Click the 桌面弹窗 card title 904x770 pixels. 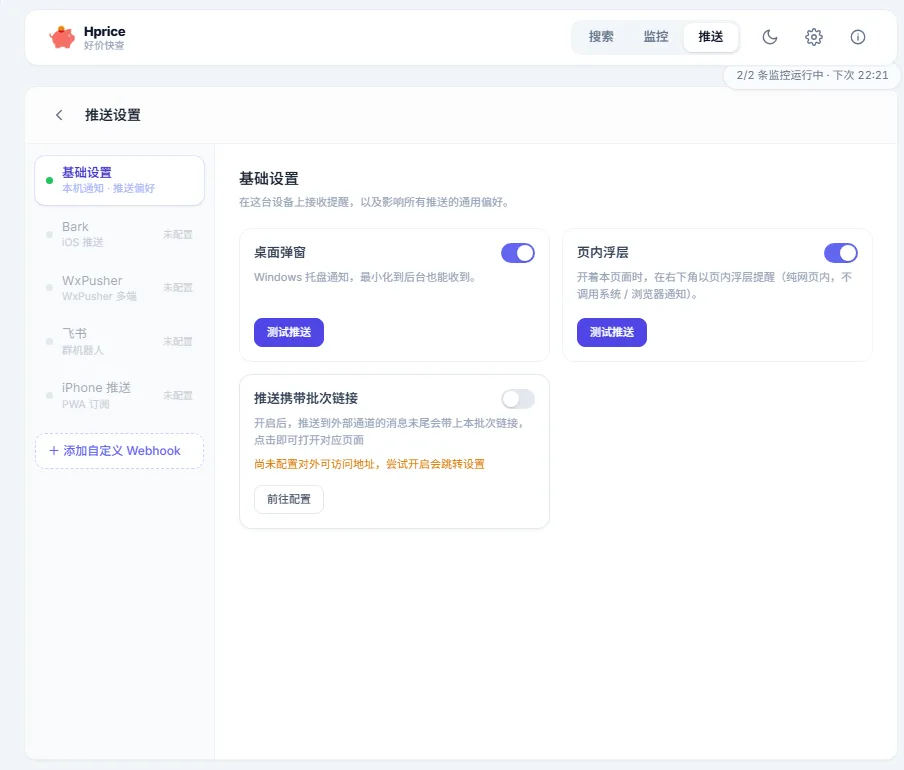[280, 252]
